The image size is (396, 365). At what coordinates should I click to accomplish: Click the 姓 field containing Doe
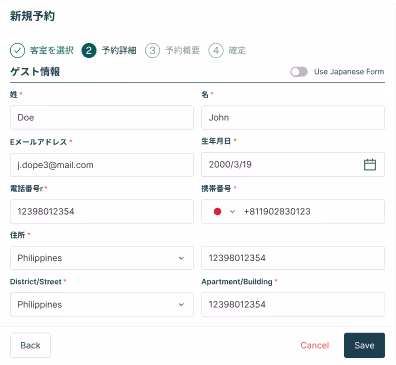102,118
